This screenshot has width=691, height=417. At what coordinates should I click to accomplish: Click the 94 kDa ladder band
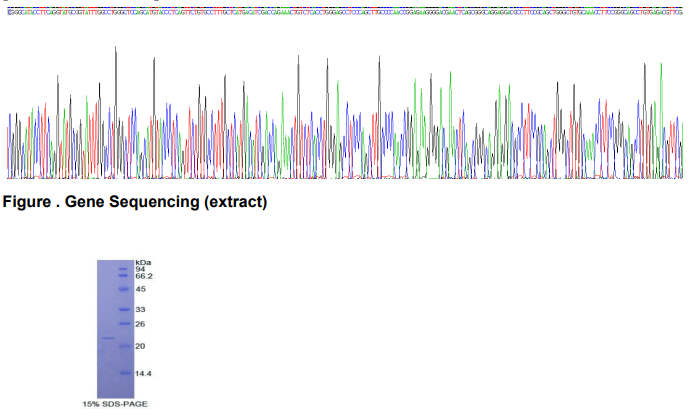click(124, 269)
